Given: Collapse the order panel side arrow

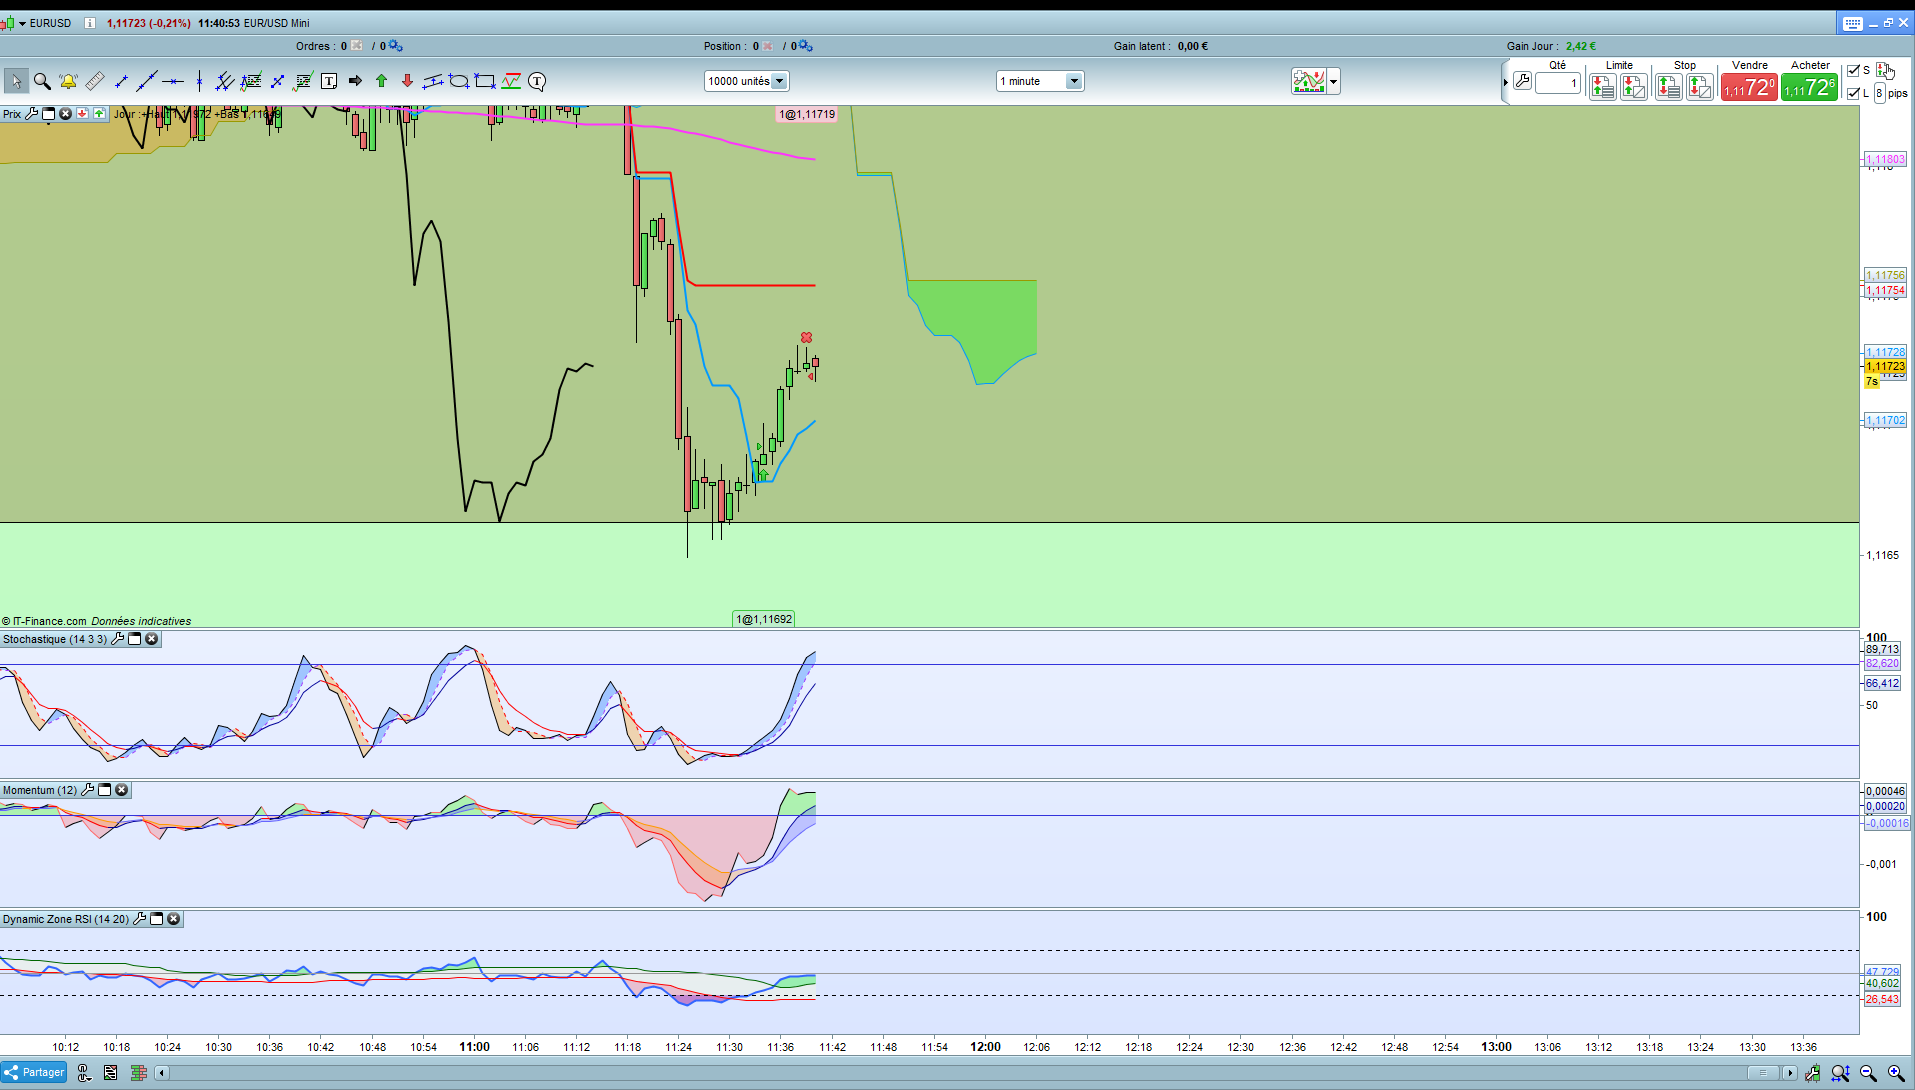Looking at the screenshot, I should click(1505, 82).
